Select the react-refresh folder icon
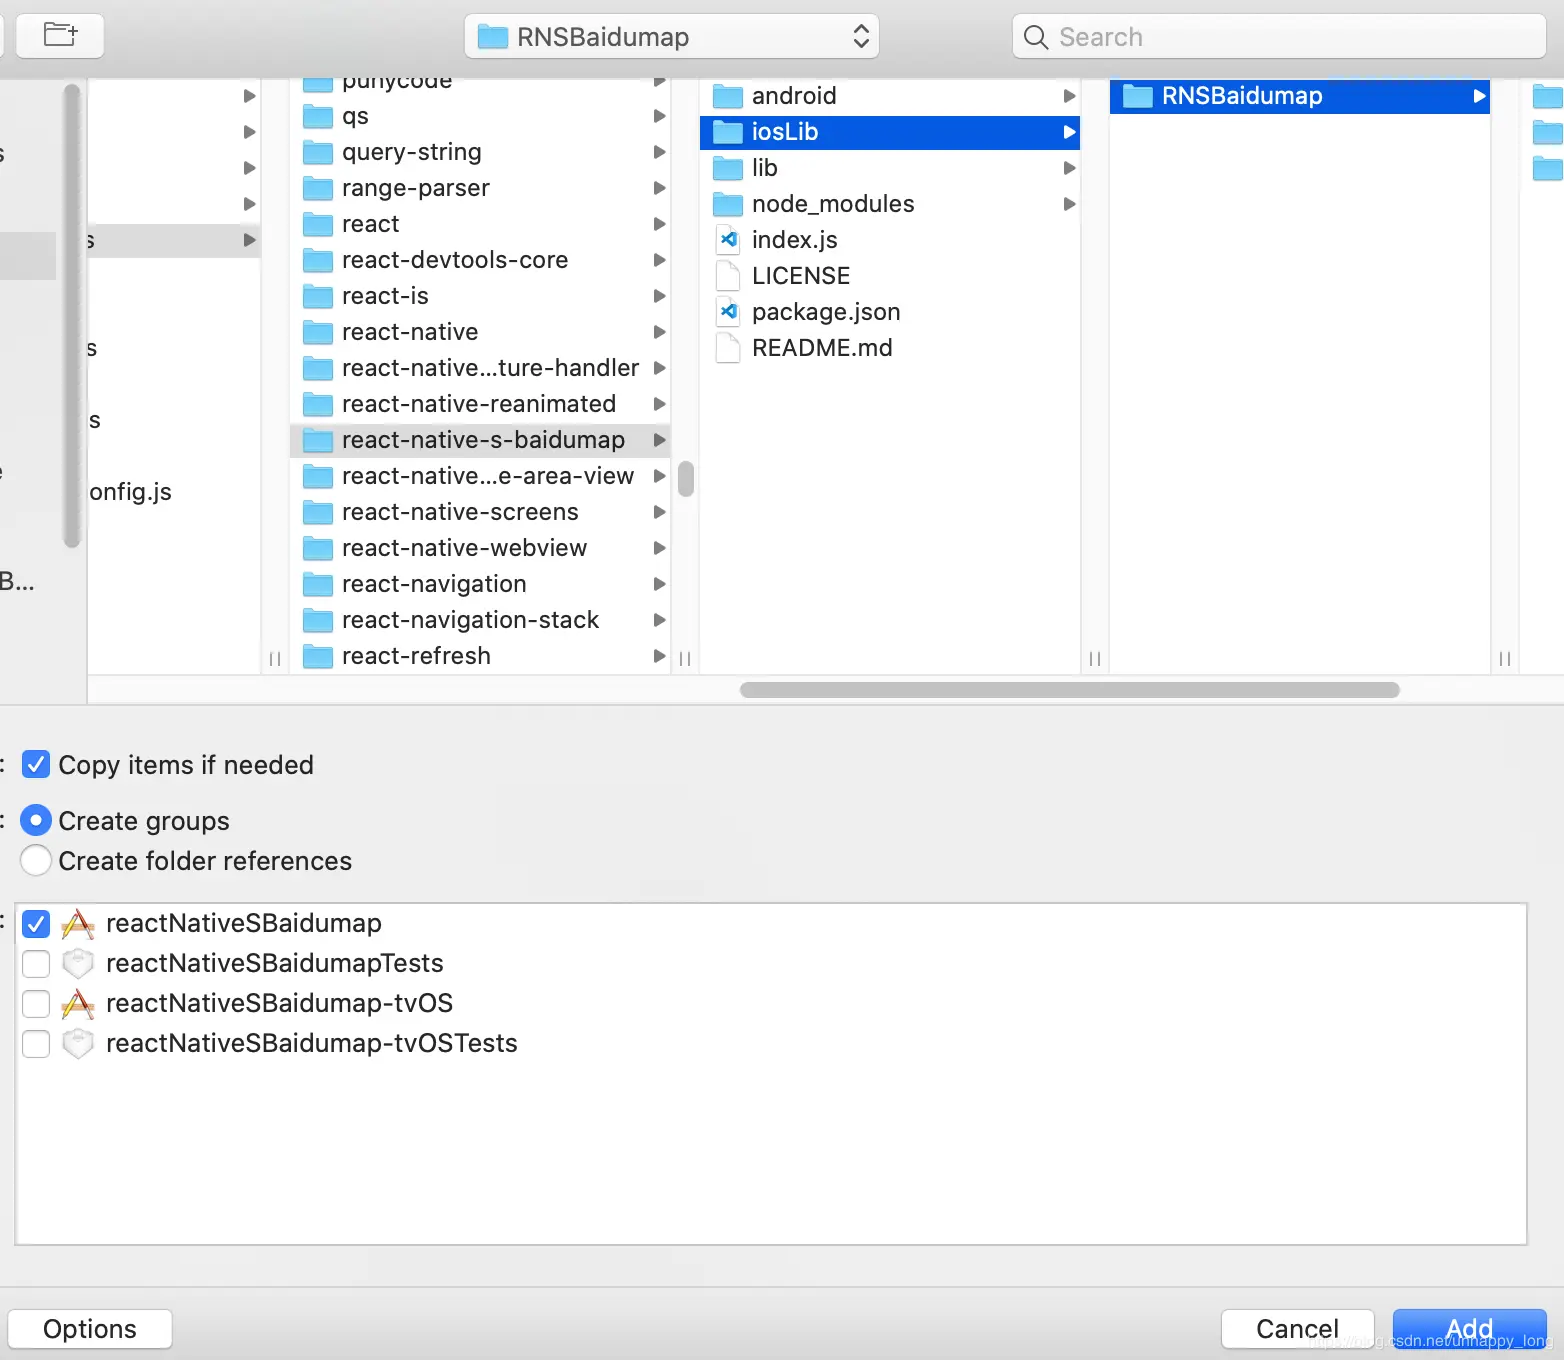The height and width of the screenshot is (1360, 1564). coord(318,656)
